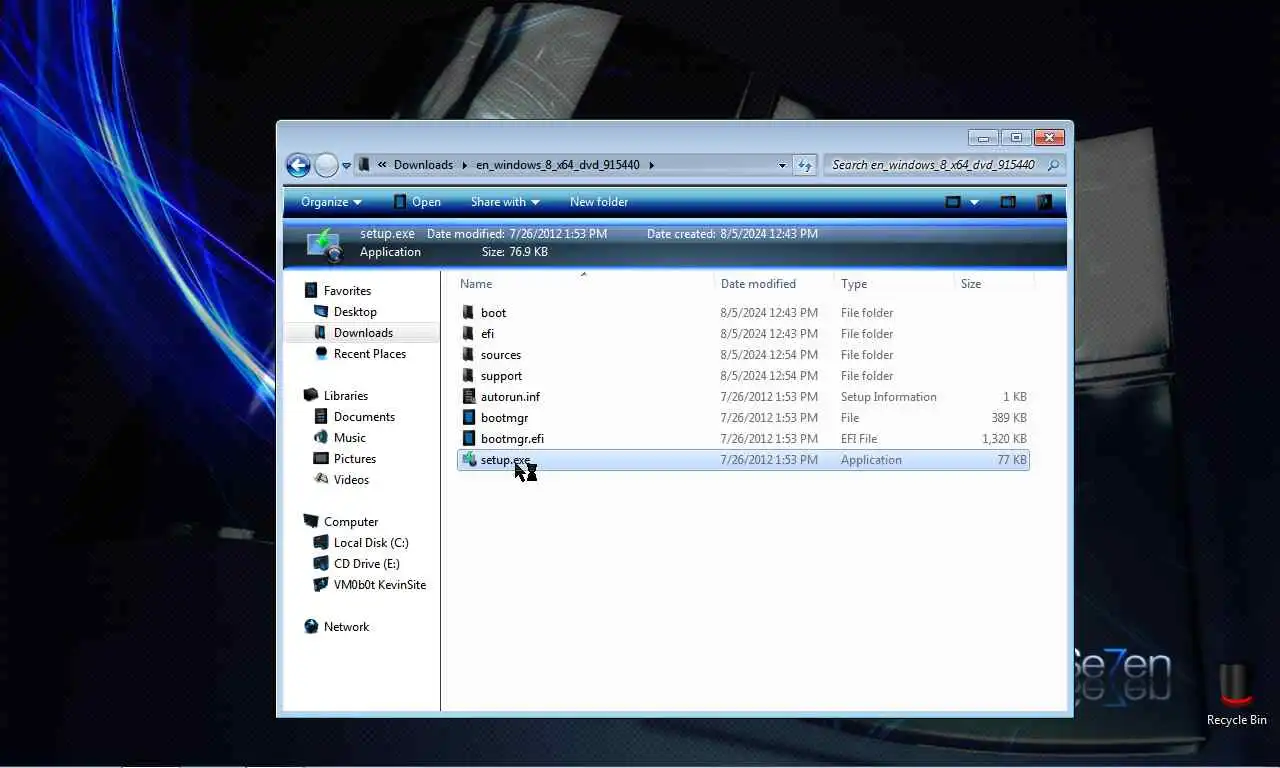This screenshot has width=1280, height=768.
Task: Click the Forward navigation arrow
Action: (326, 165)
